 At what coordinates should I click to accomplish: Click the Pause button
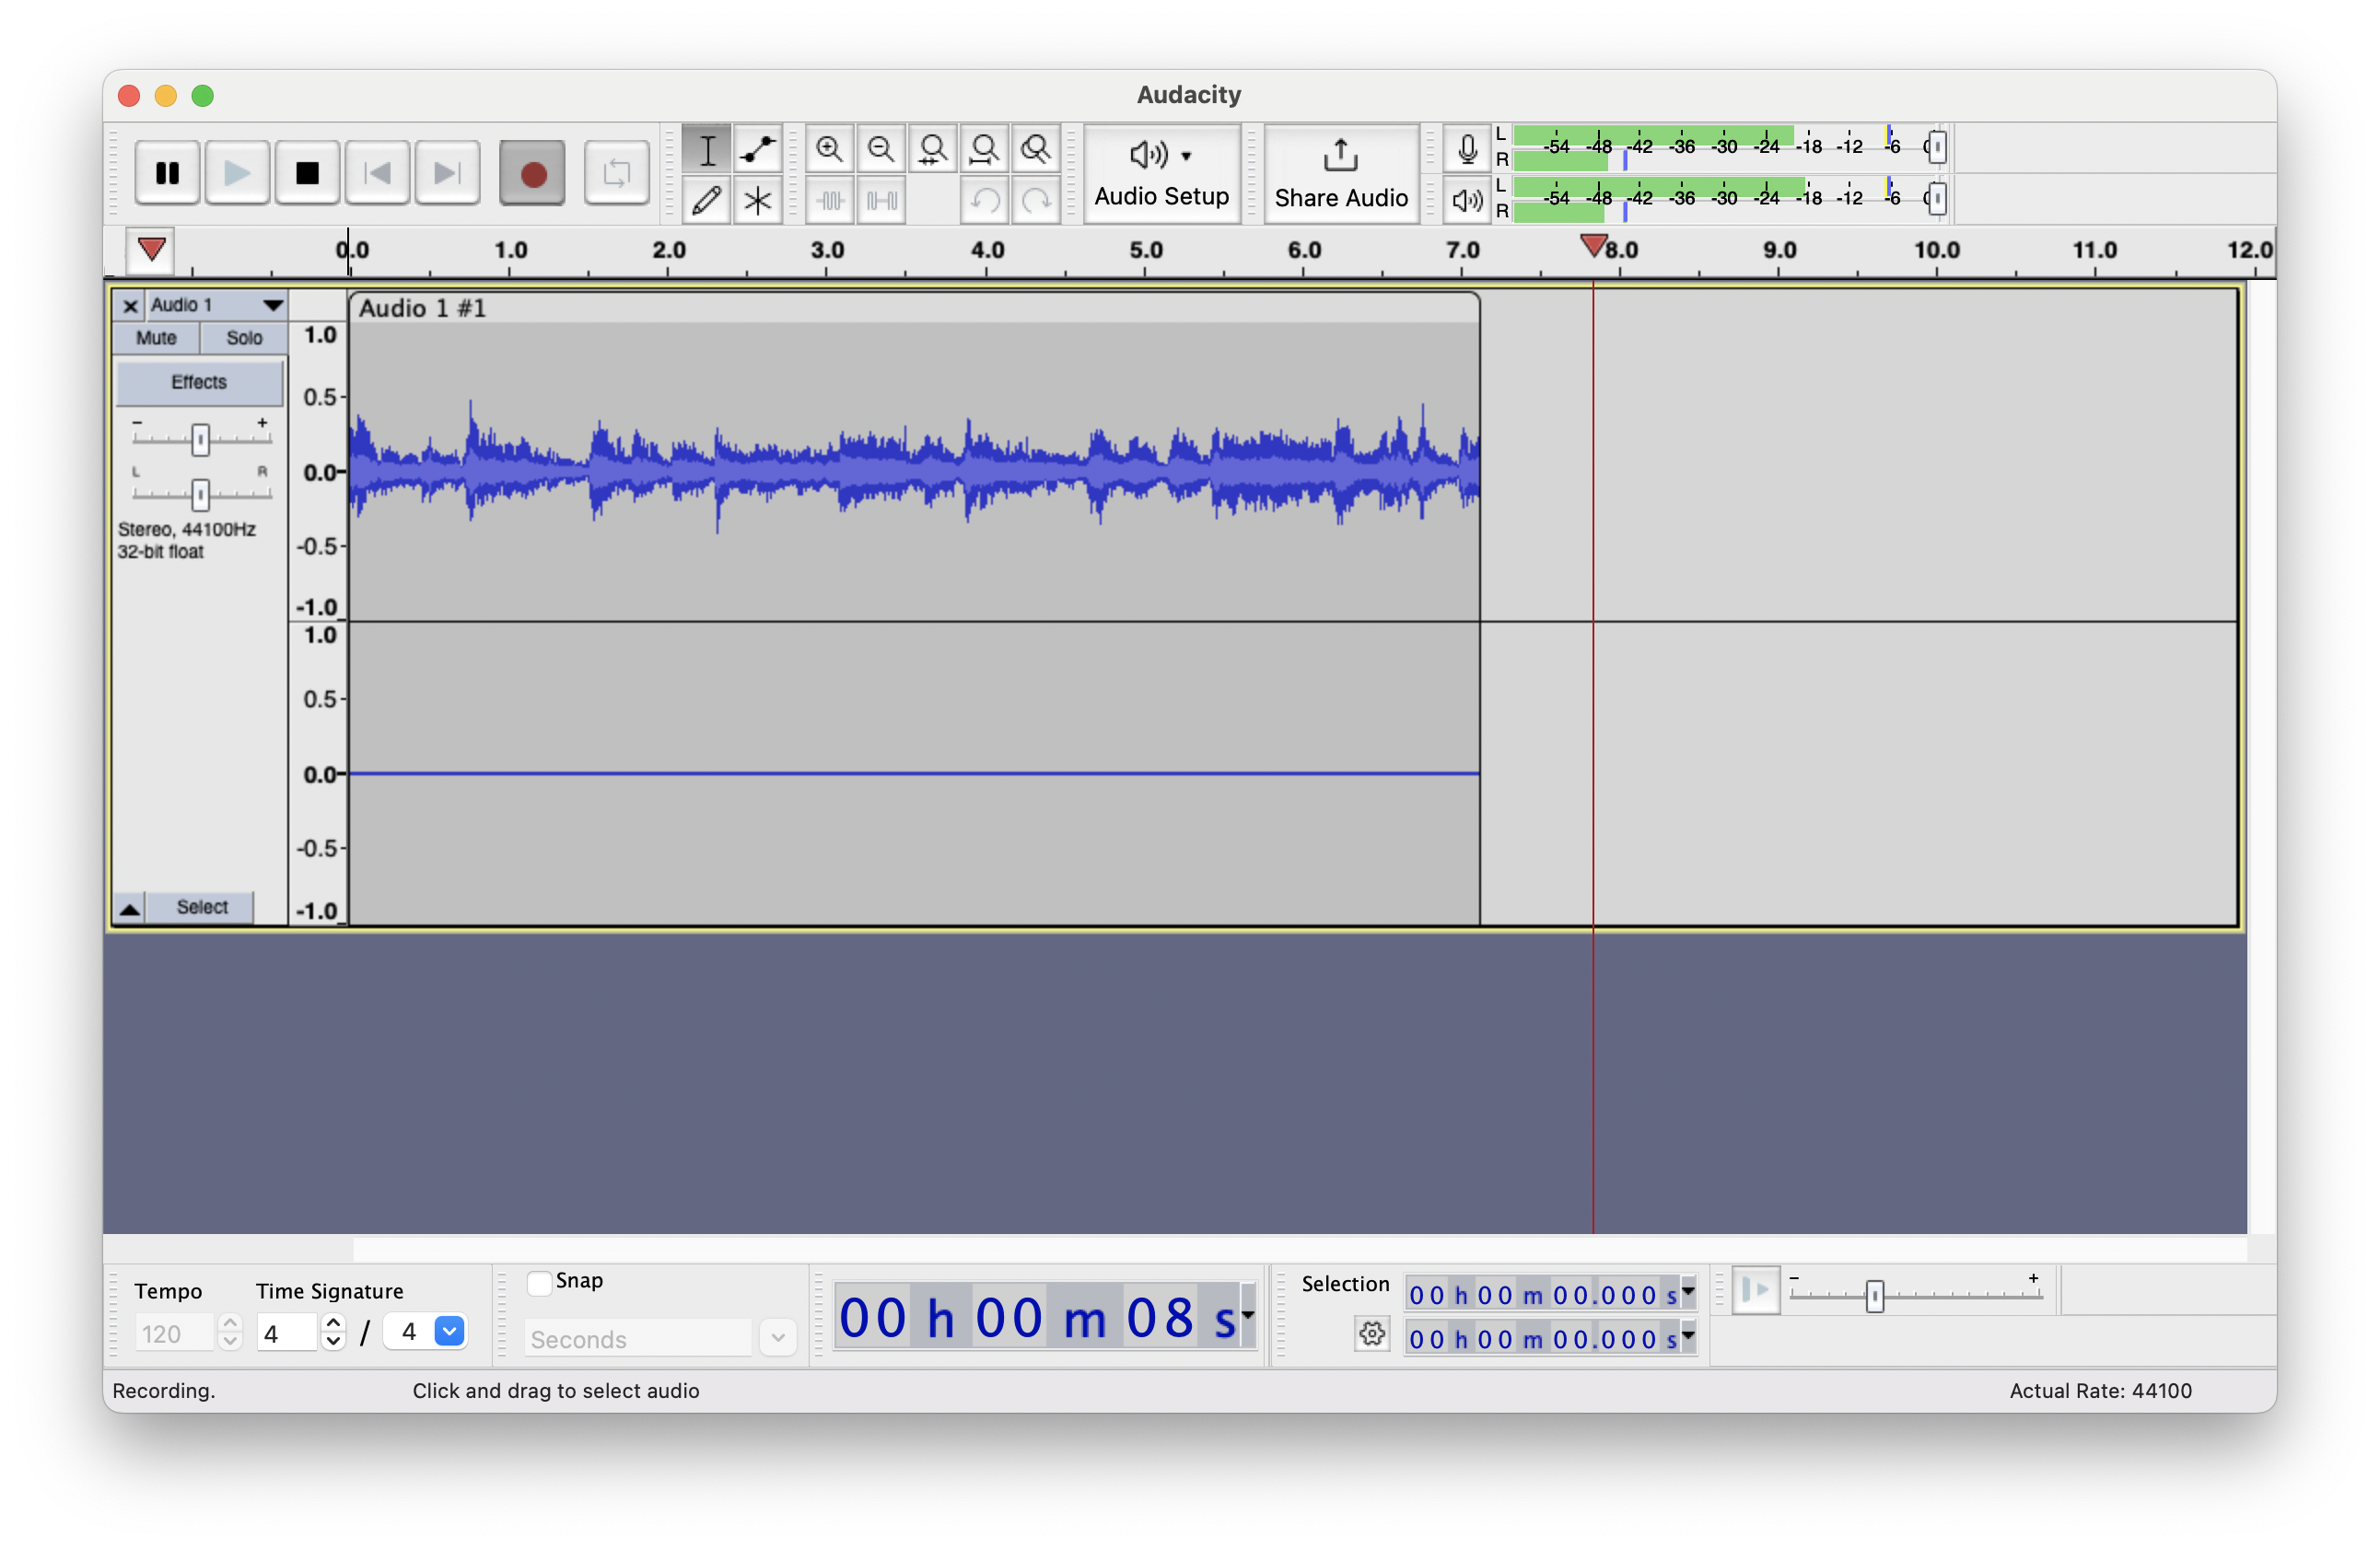pyautogui.click(x=167, y=173)
